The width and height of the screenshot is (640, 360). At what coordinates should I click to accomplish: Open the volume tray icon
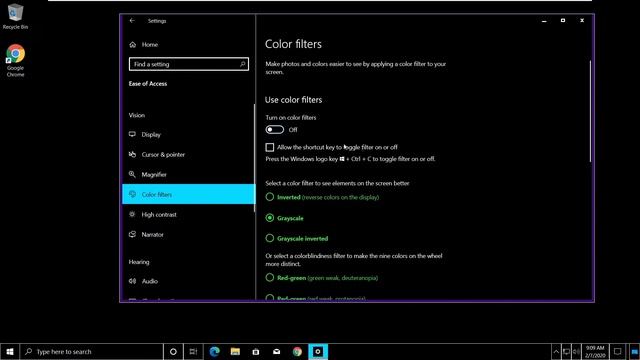(576, 351)
